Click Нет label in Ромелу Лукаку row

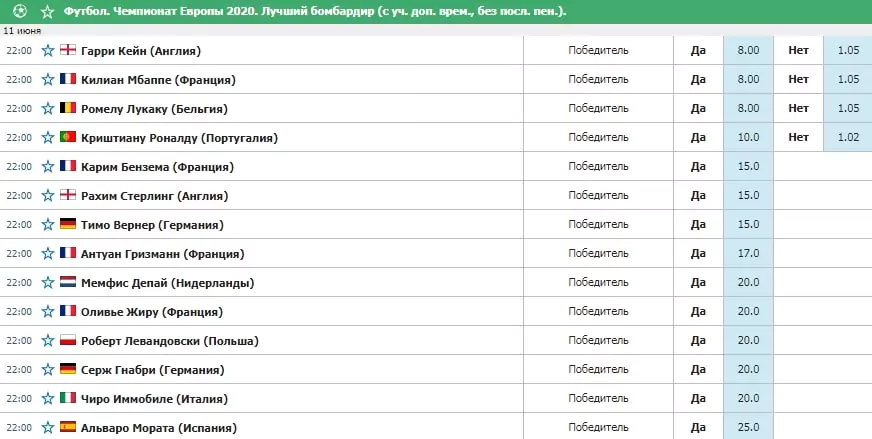[798, 108]
